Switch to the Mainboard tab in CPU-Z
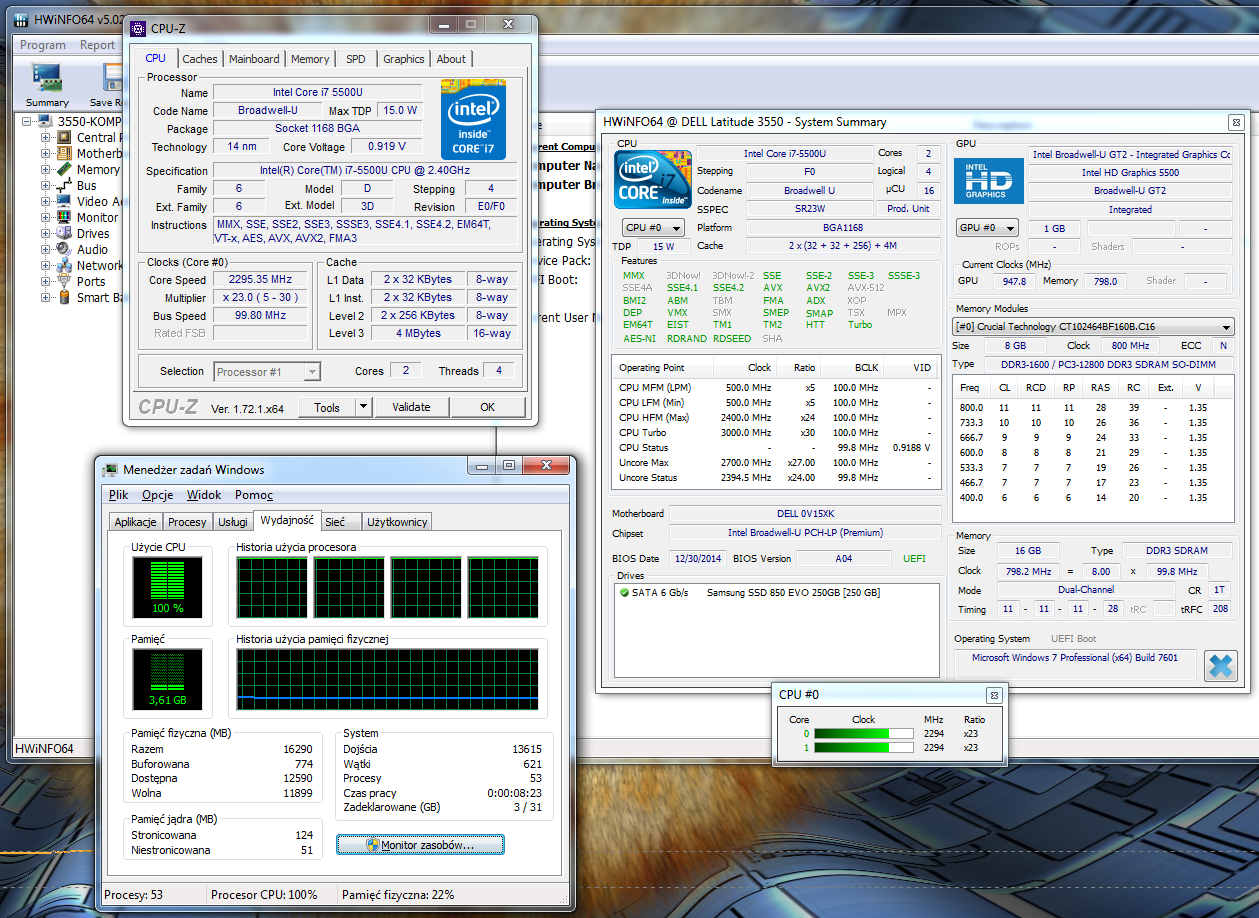This screenshot has width=1259, height=918. pyautogui.click(x=255, y=59)
